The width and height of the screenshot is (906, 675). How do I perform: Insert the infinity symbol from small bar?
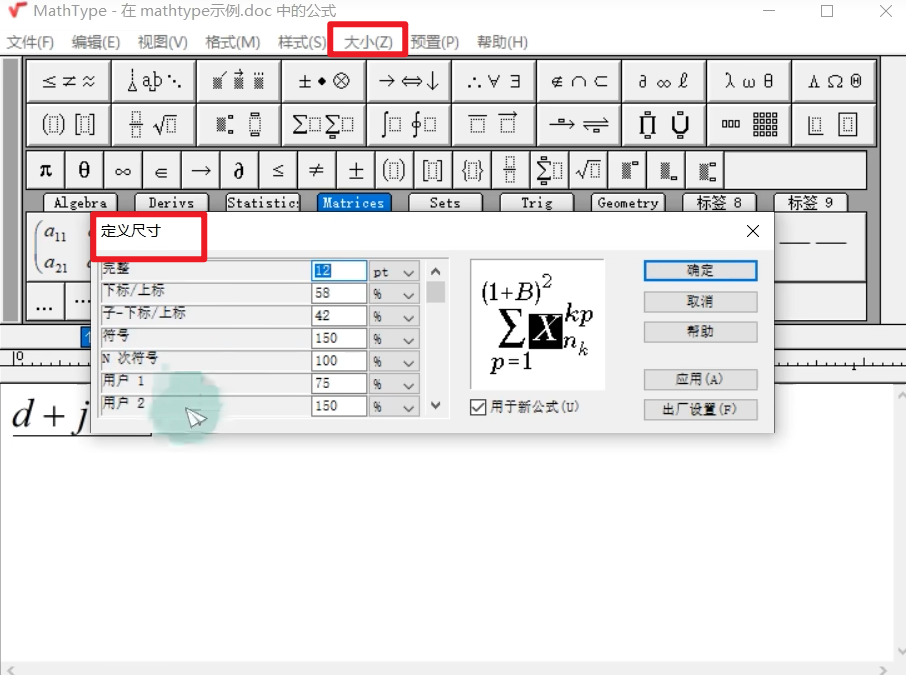(x=123, y=170)
